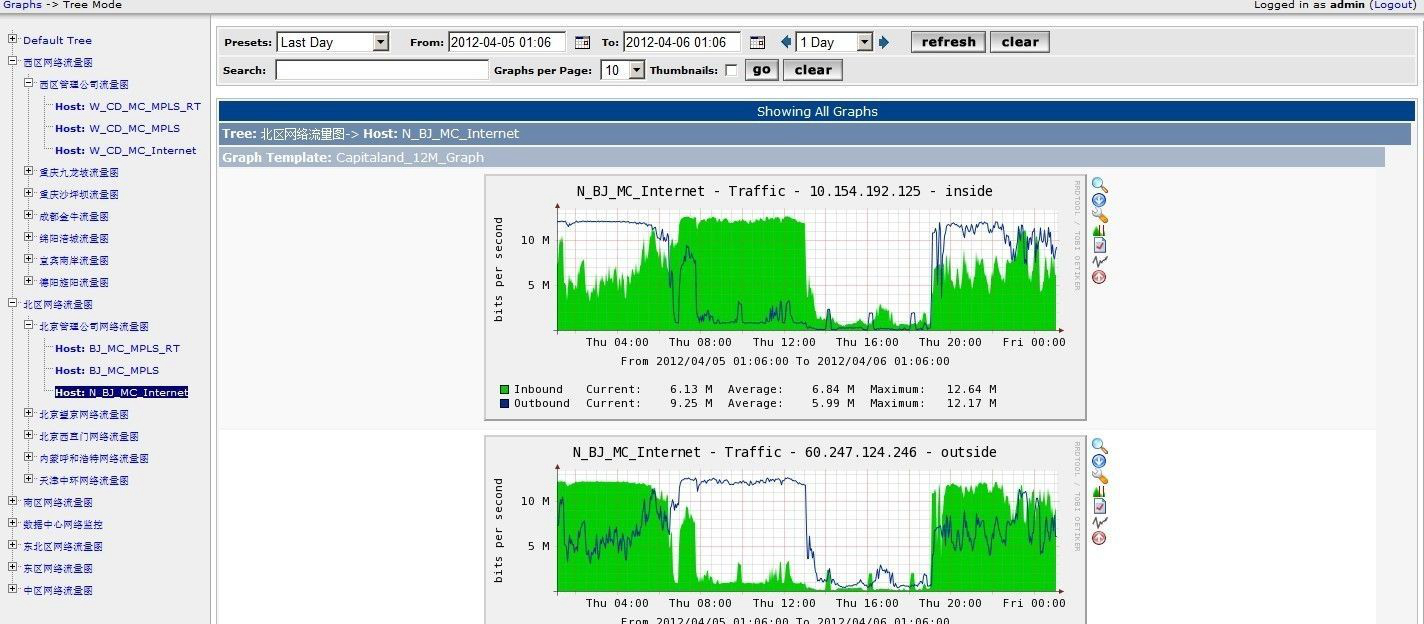This screenshot has width=1424, height=624.
Task: Expand the 中区网络流量图 node
Action: click(x=13, y=590)
